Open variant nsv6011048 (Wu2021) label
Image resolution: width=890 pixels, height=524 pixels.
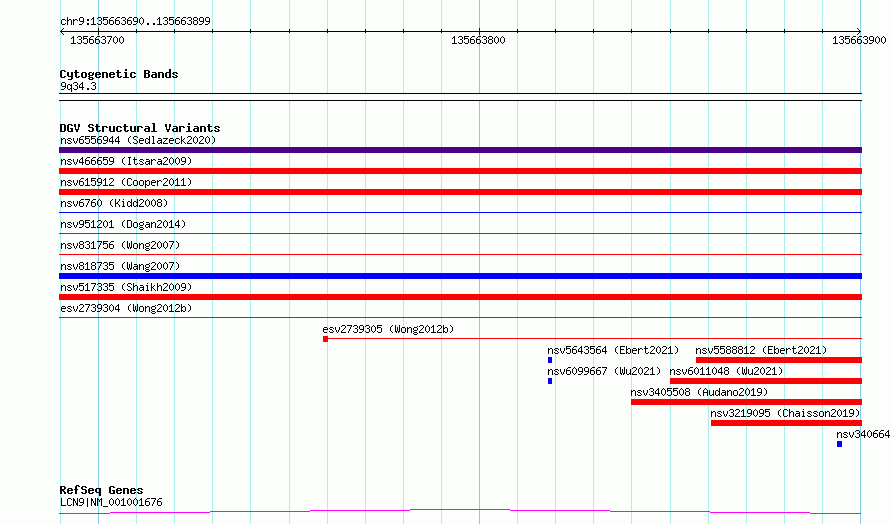point(726,371)
